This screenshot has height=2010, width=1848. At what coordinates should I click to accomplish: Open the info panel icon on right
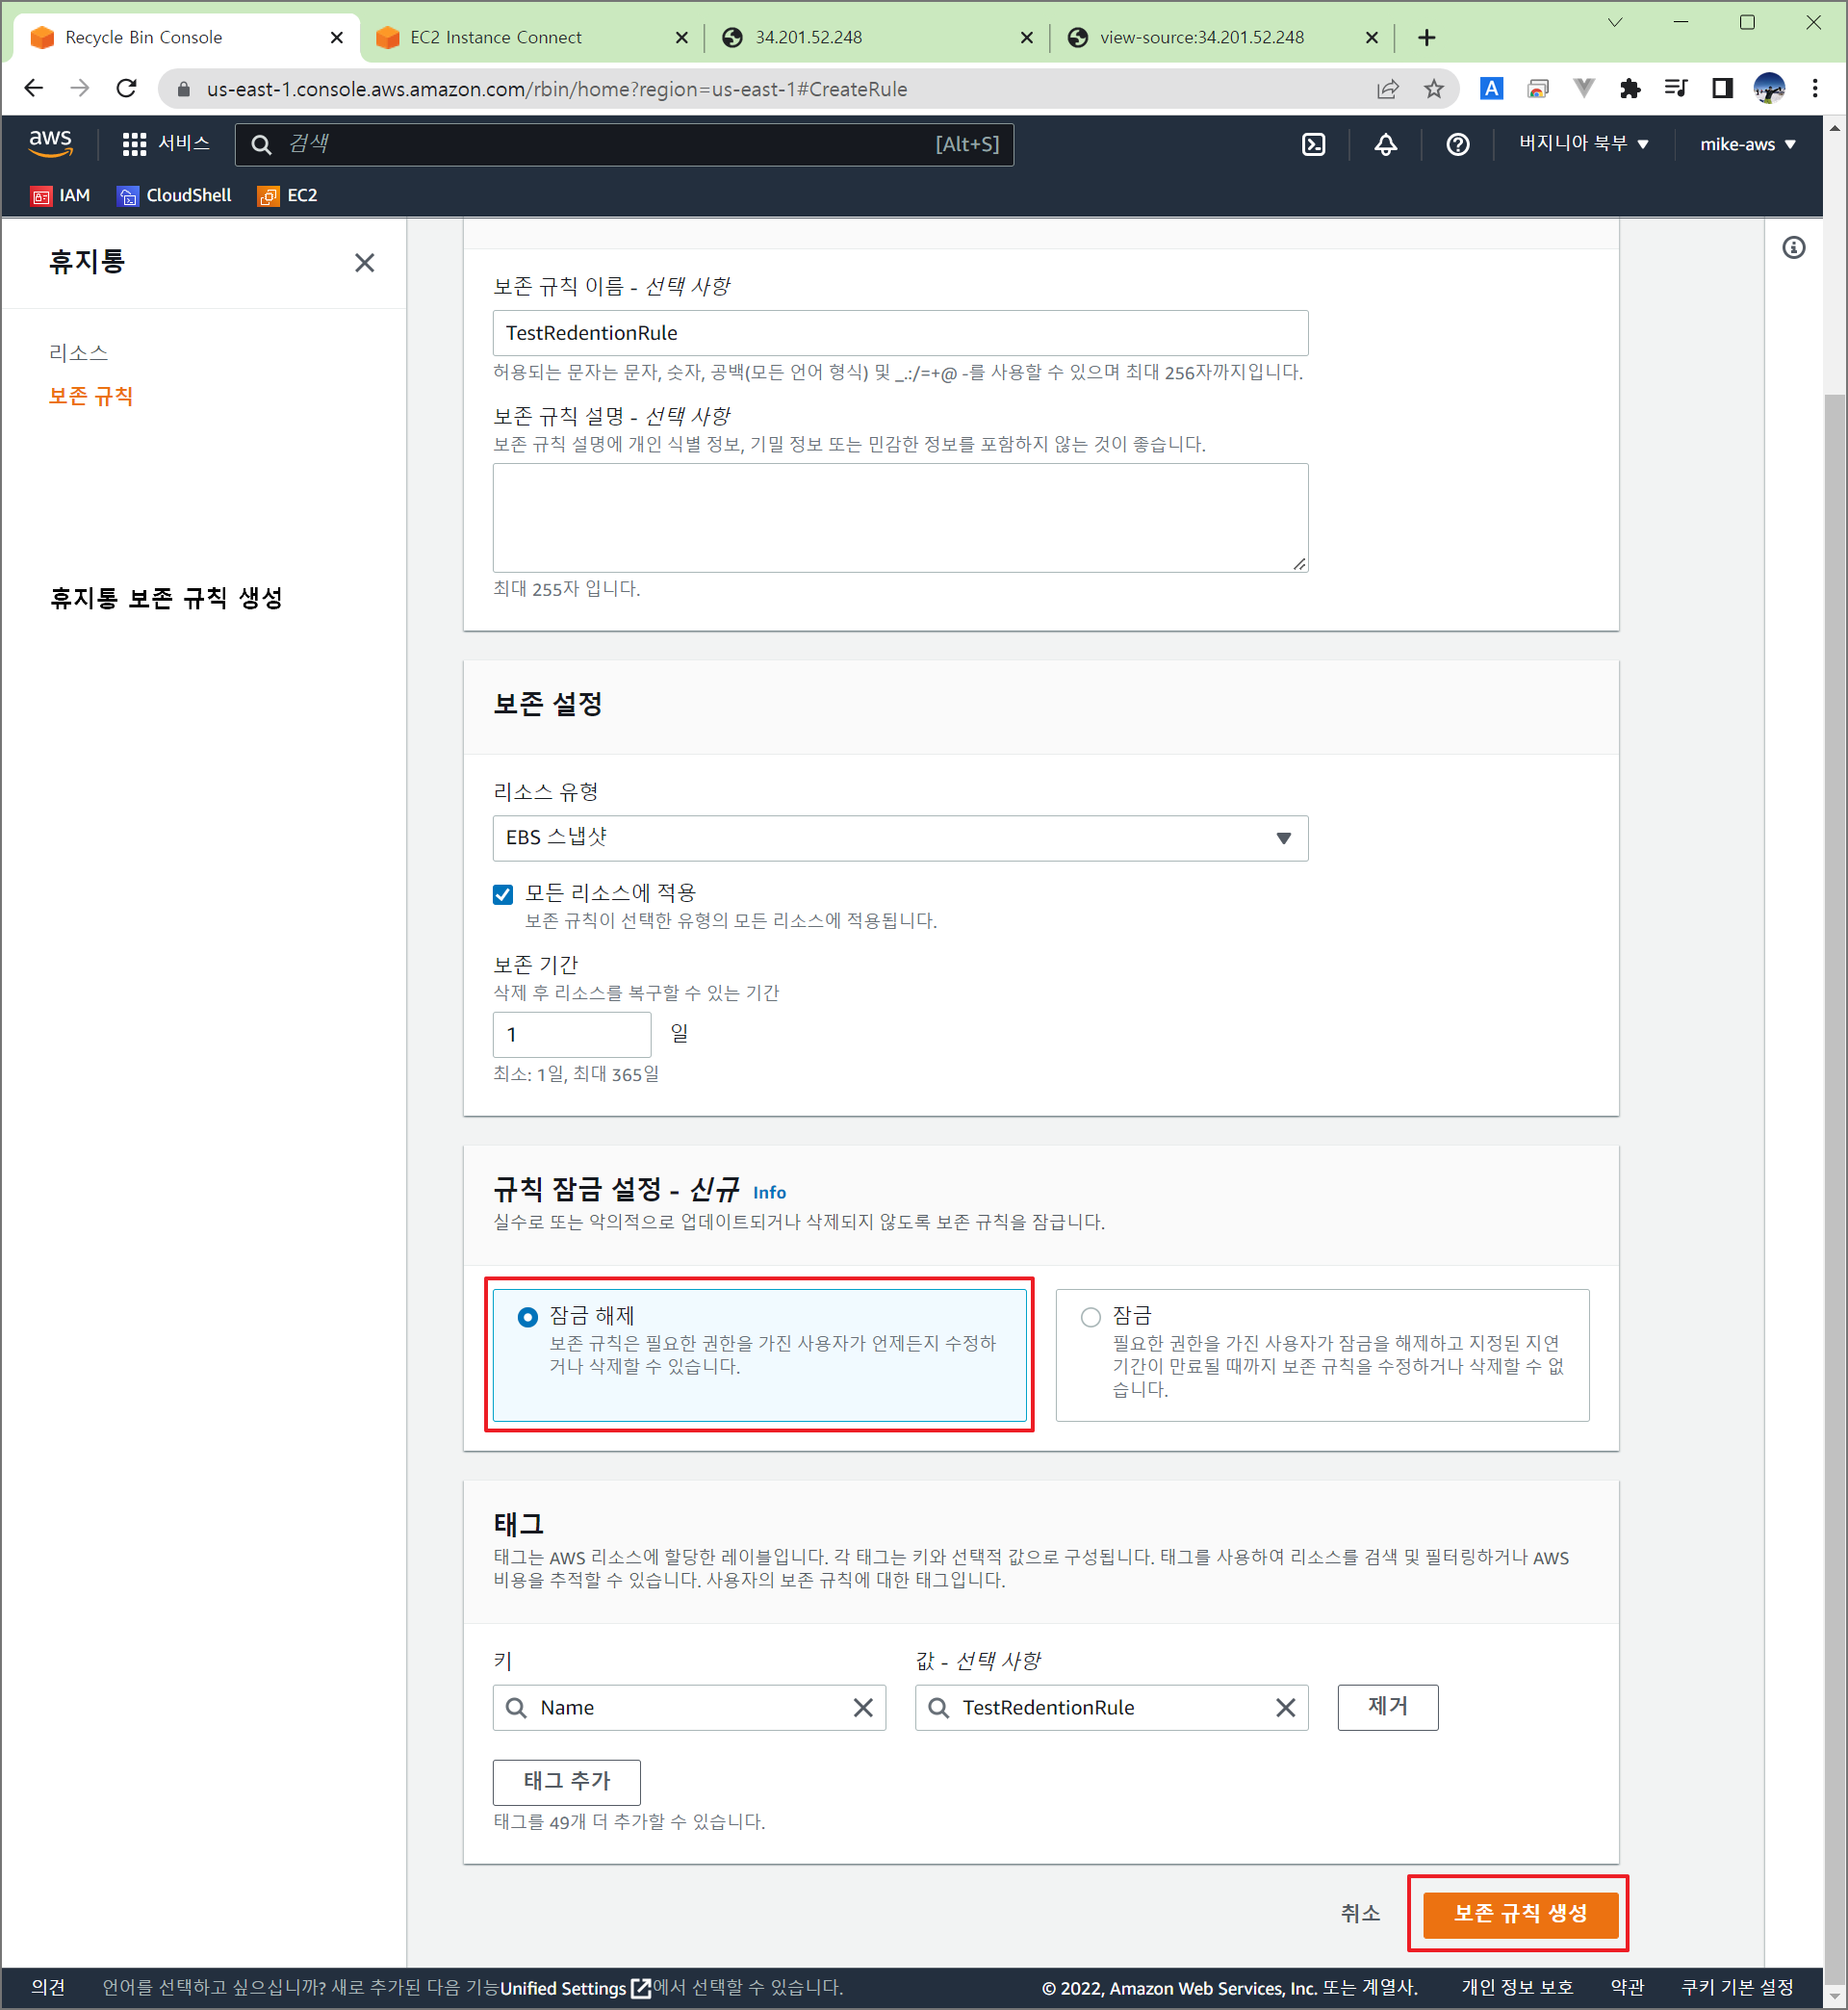point(1793,247)
